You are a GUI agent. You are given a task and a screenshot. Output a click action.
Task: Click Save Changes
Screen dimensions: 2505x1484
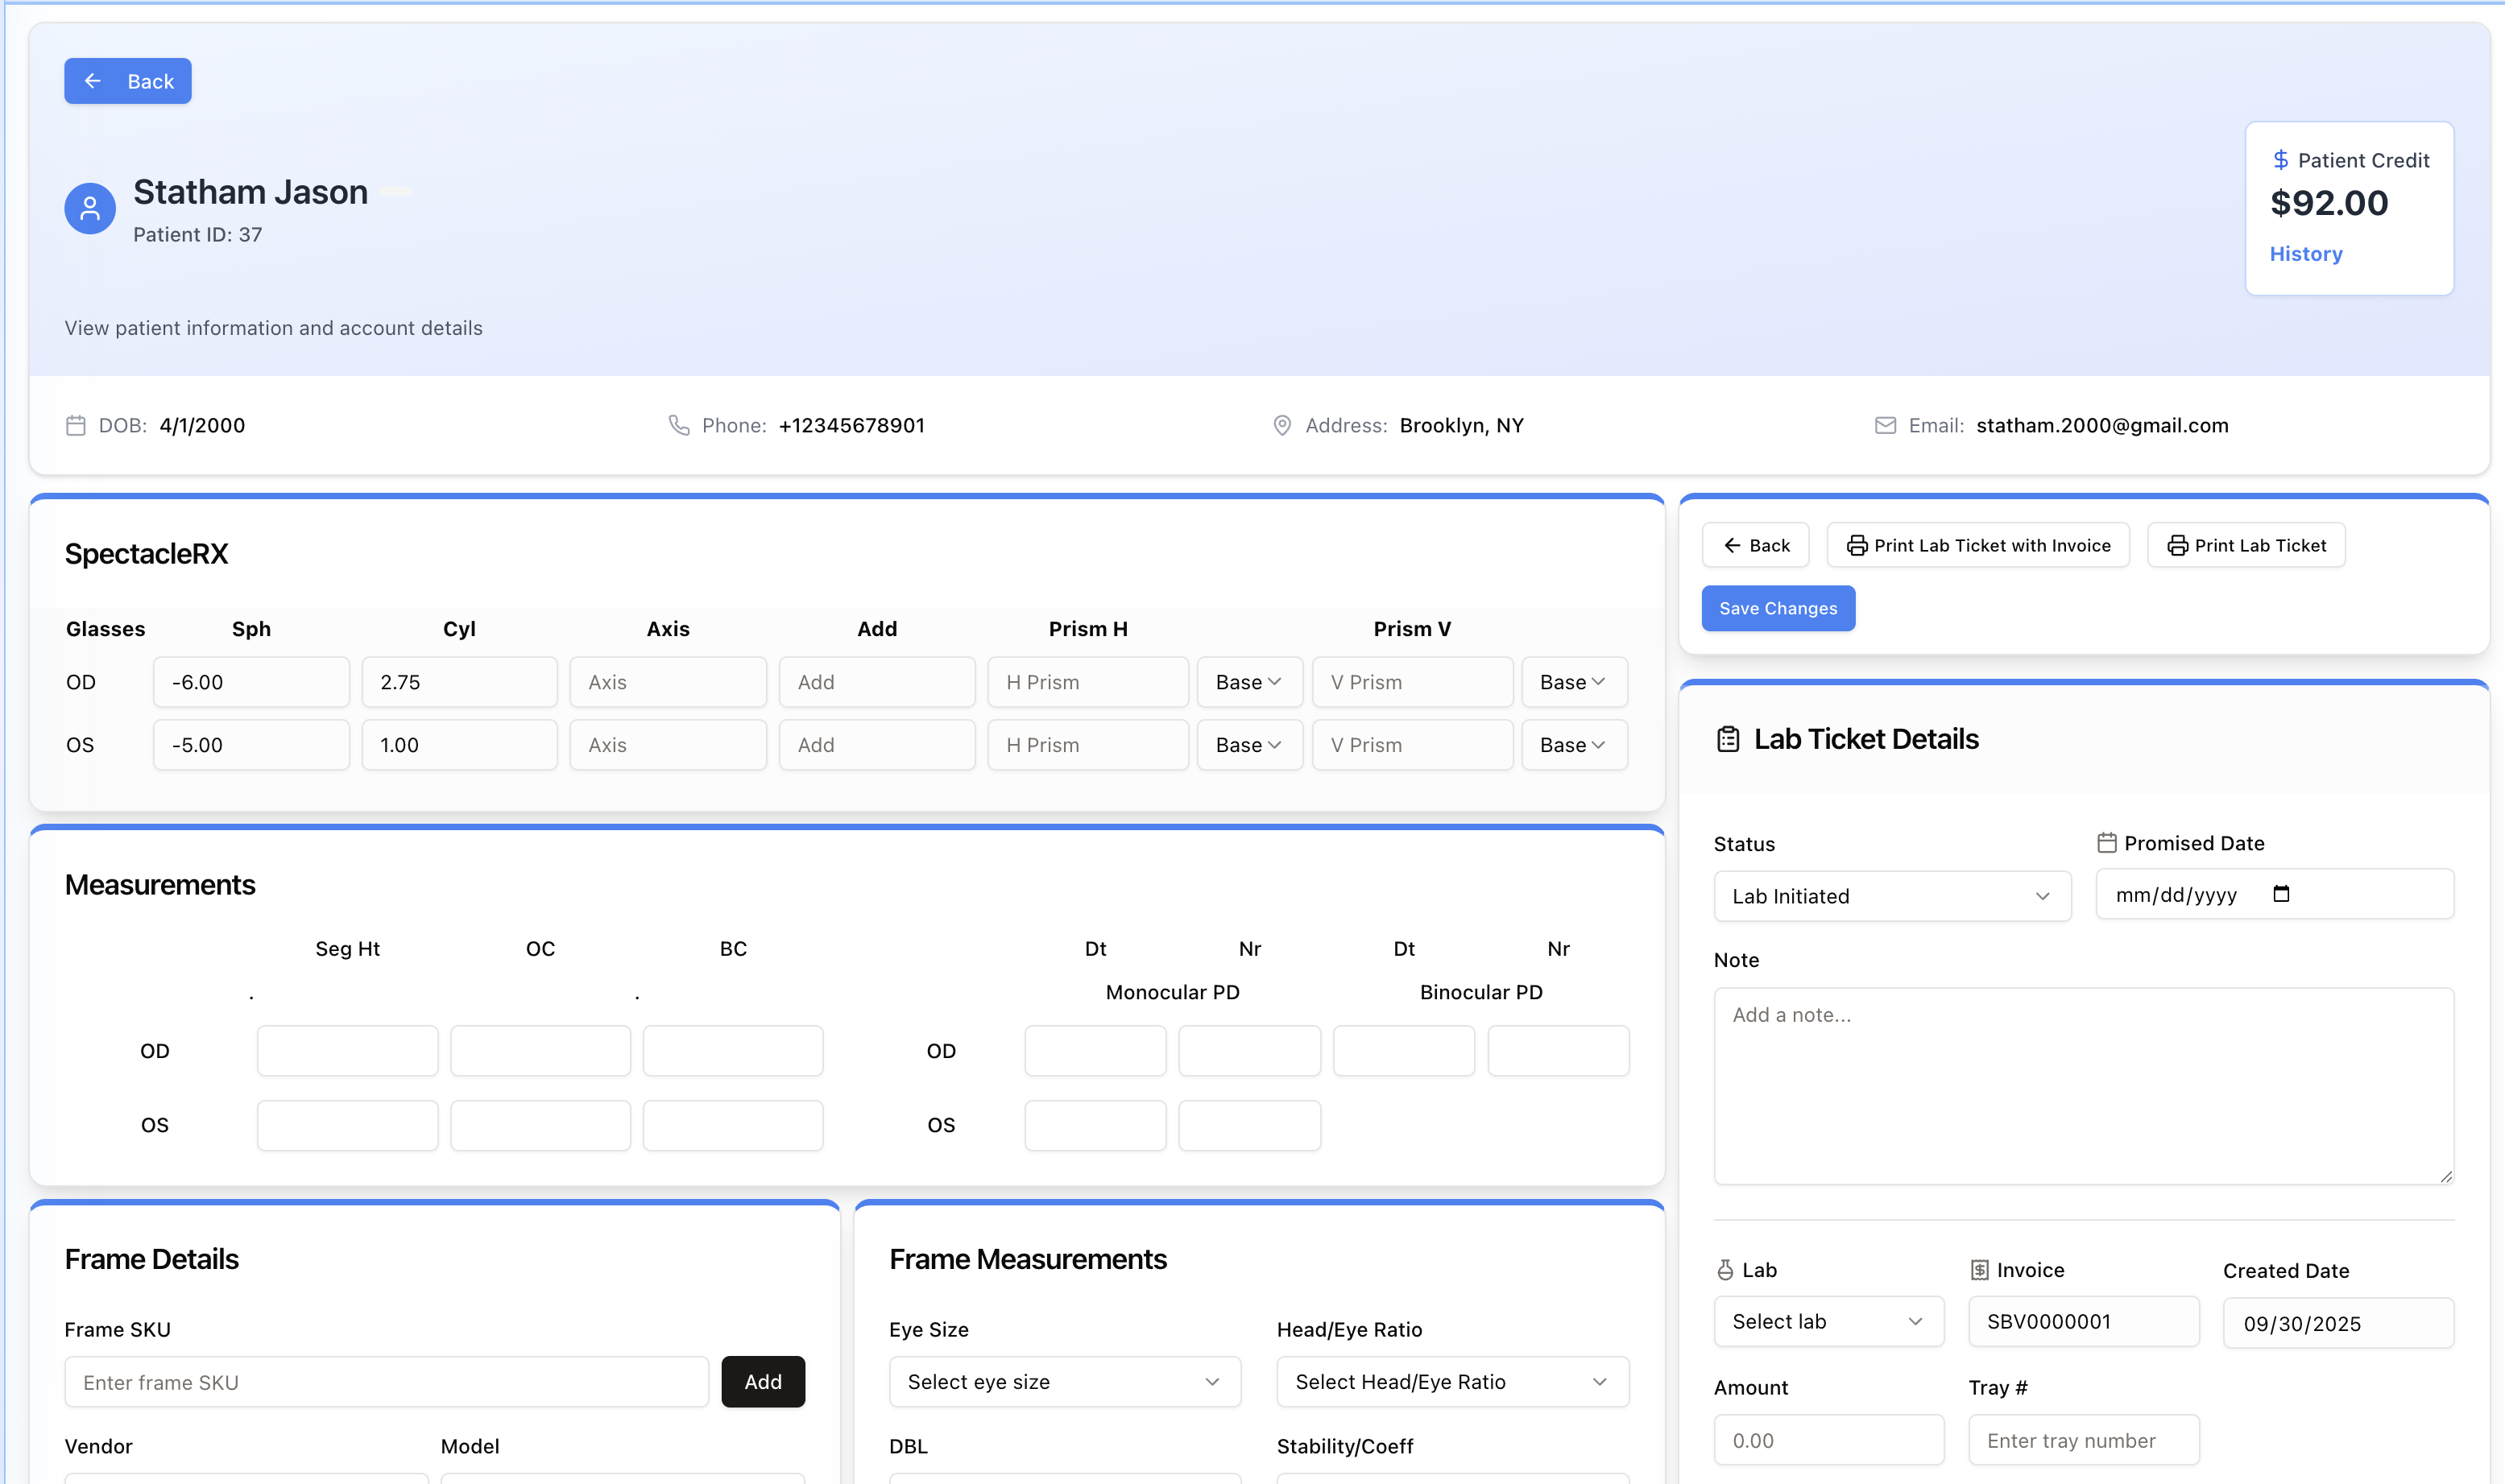click(1778, 608)
